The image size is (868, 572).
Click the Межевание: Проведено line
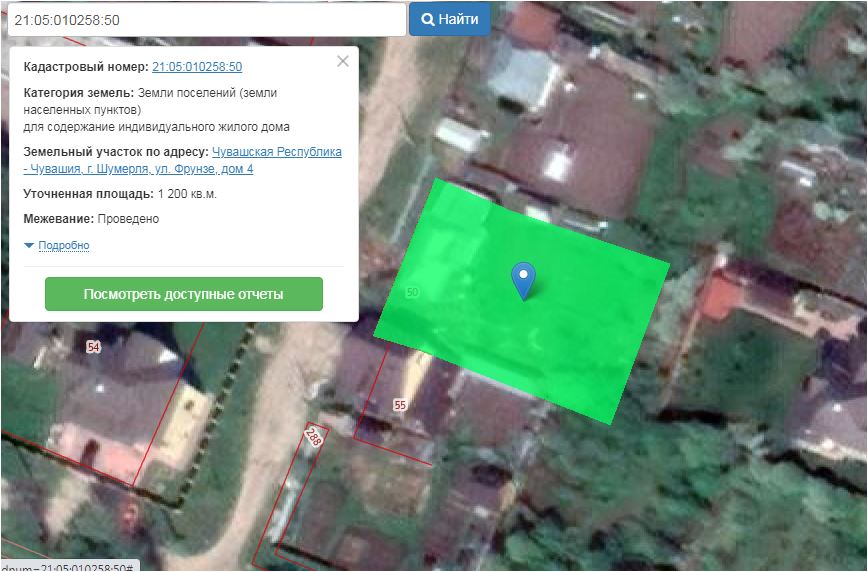91,219
